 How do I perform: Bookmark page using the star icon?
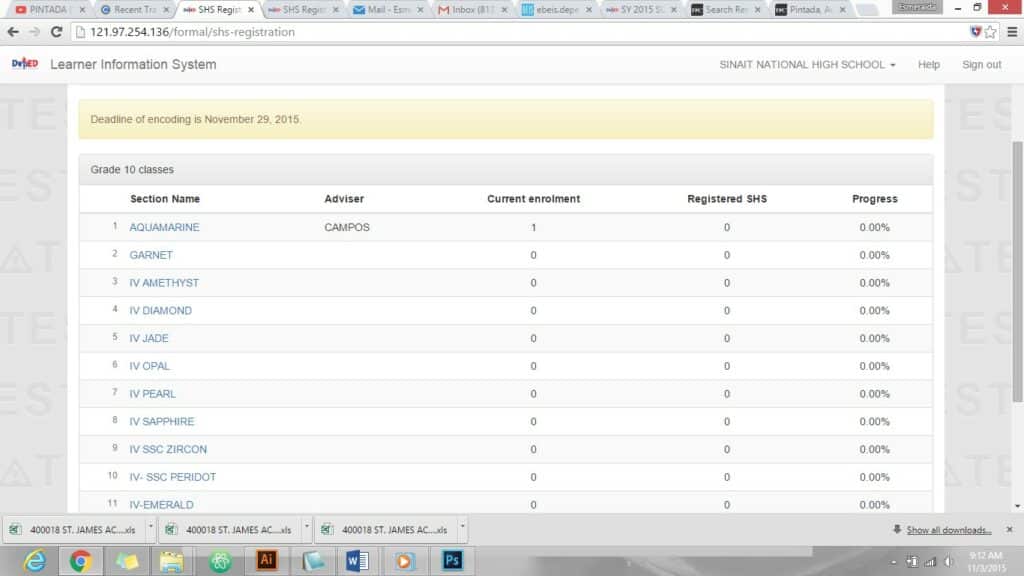coord(991,32)
